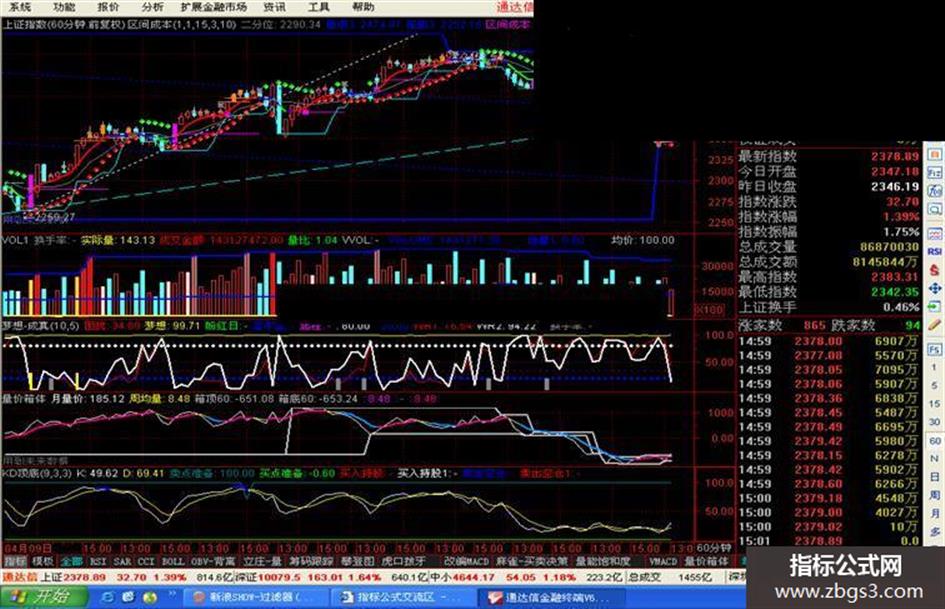Screen dimensions: 945x609
Task: Click the FS intraday icon in the sidebar
Action: (935, 349)
